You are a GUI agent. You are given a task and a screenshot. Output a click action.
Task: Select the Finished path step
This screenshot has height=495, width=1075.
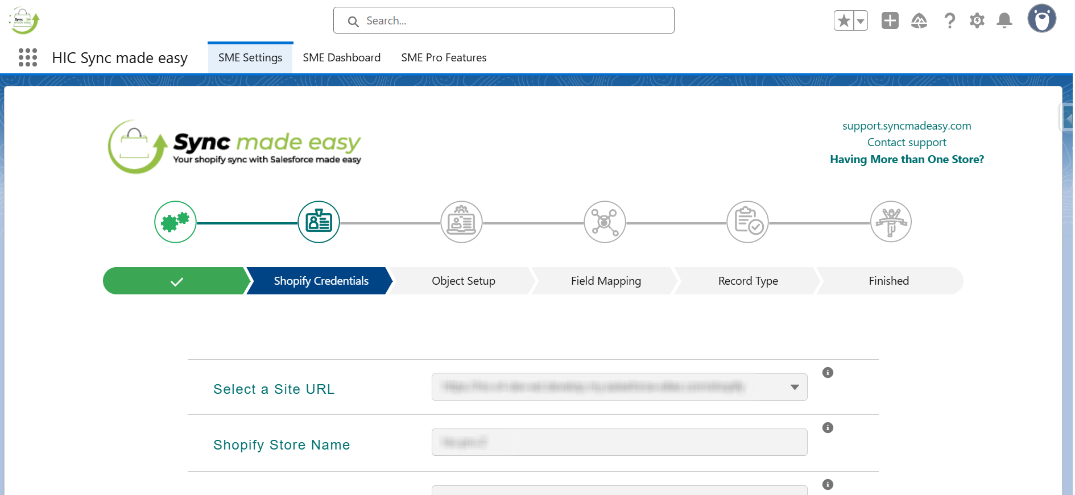pyautogui.click(x=889, y=281)
